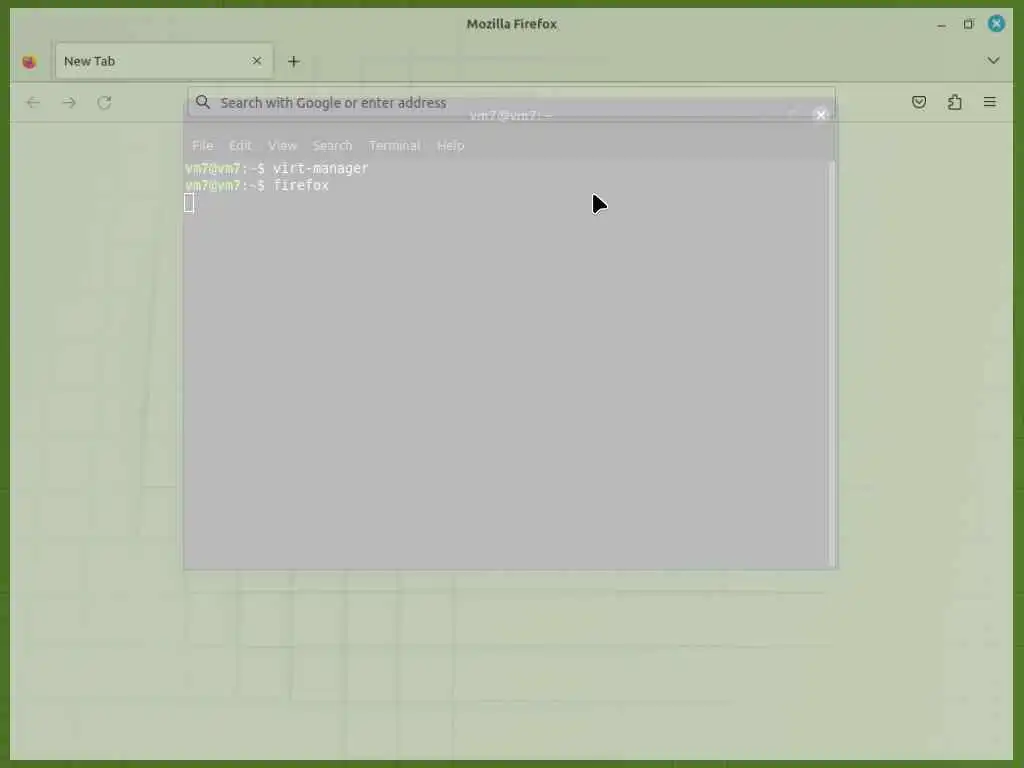Screen dimensions: 1024x768
Task: Click the magnifier icon in address bar
Action: point(203,102)
